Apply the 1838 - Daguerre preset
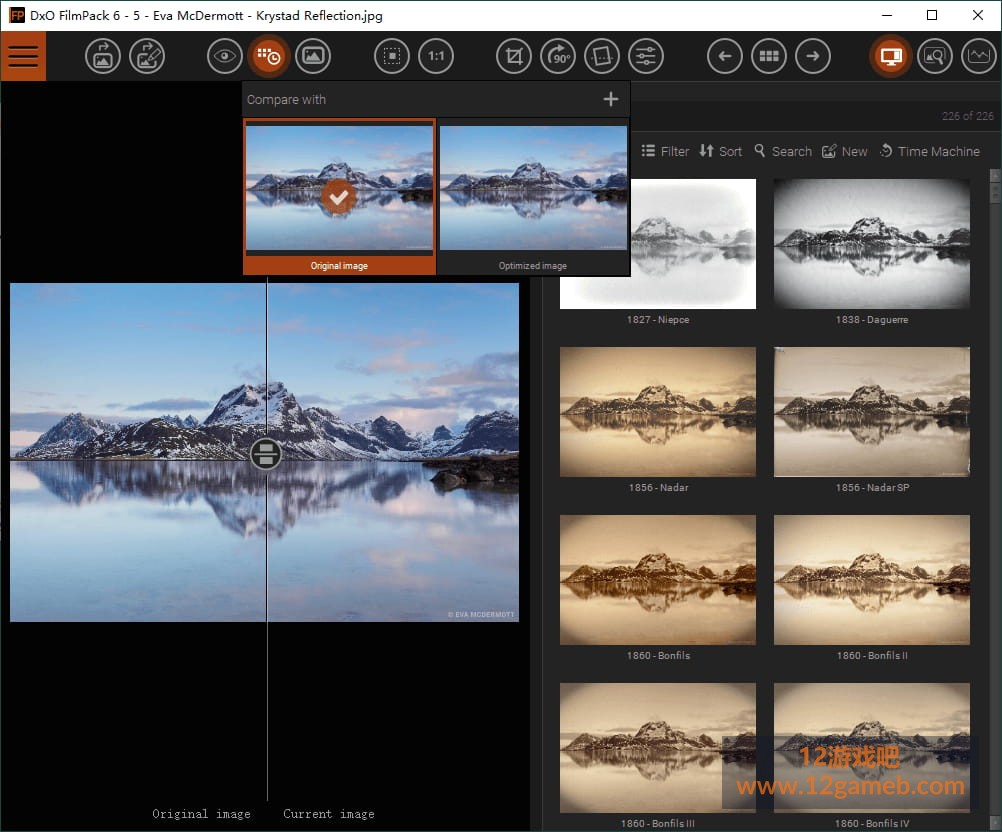The height and width of the screenshot is (832, 1002). [x=872, y=252]
